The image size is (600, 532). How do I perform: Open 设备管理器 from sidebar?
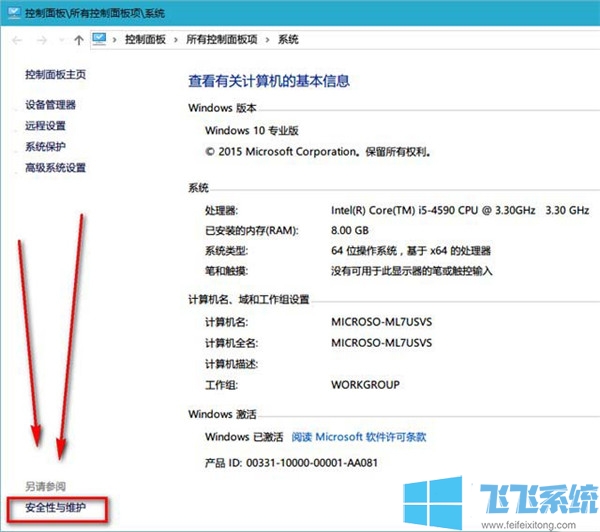click(51, 105)
